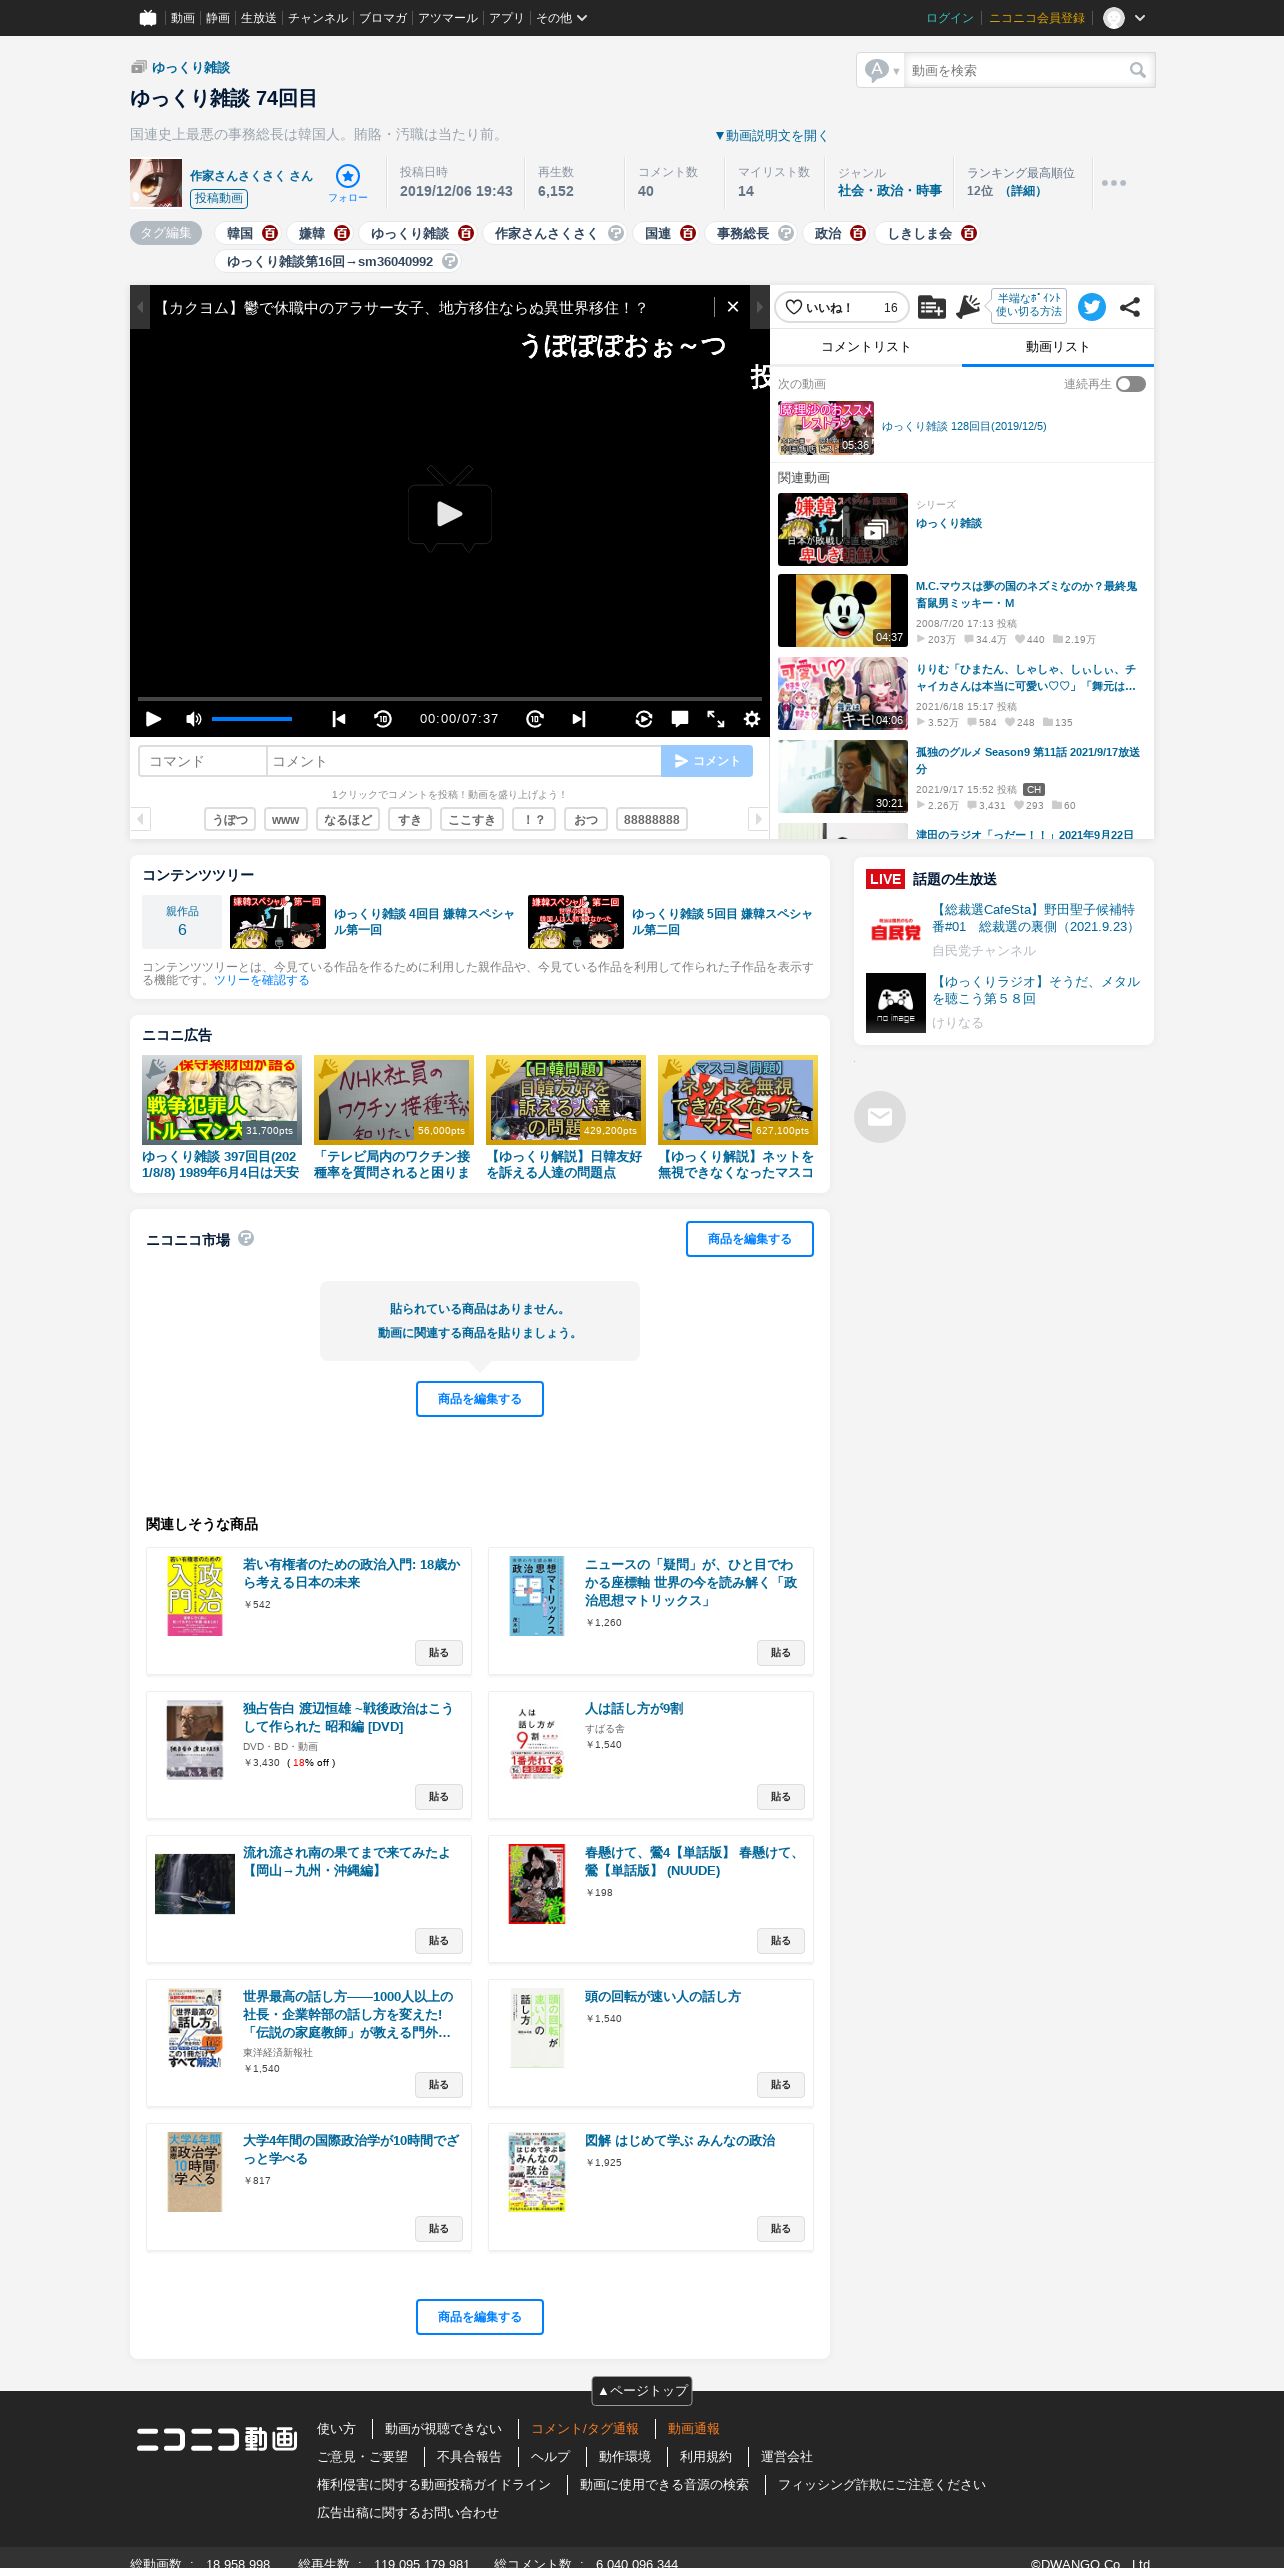Show next quick comments right arrow
This screenshot has height=2568, width=1284.
[758, 819]
